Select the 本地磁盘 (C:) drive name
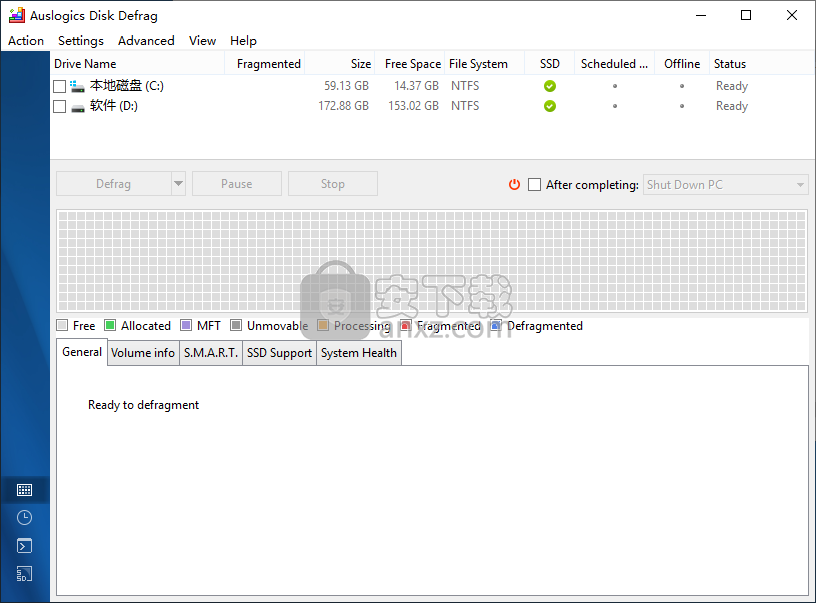 (126, 85)
